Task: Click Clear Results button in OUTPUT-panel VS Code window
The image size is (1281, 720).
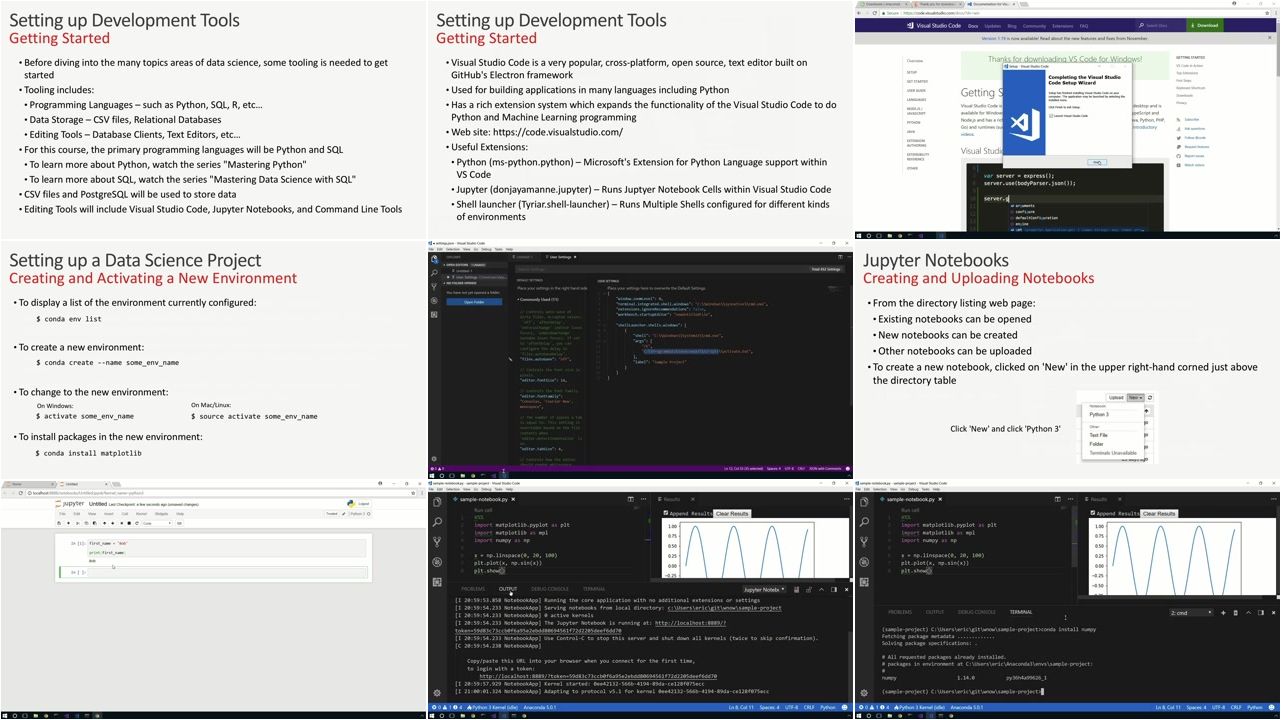Action: pos(732,513)
